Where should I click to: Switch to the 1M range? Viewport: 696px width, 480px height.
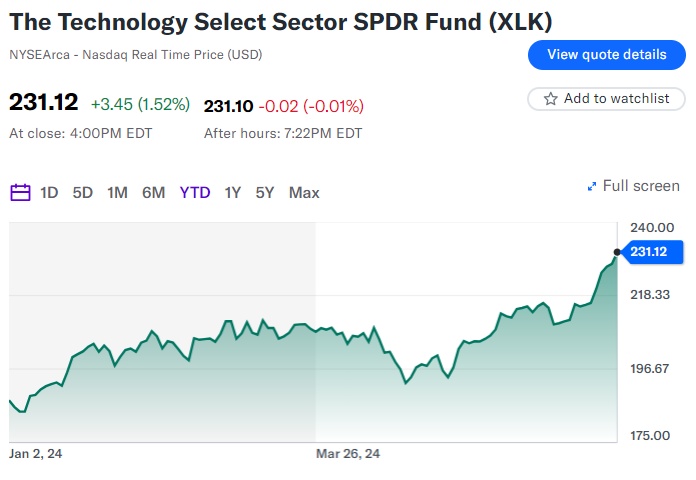[117, 192]
